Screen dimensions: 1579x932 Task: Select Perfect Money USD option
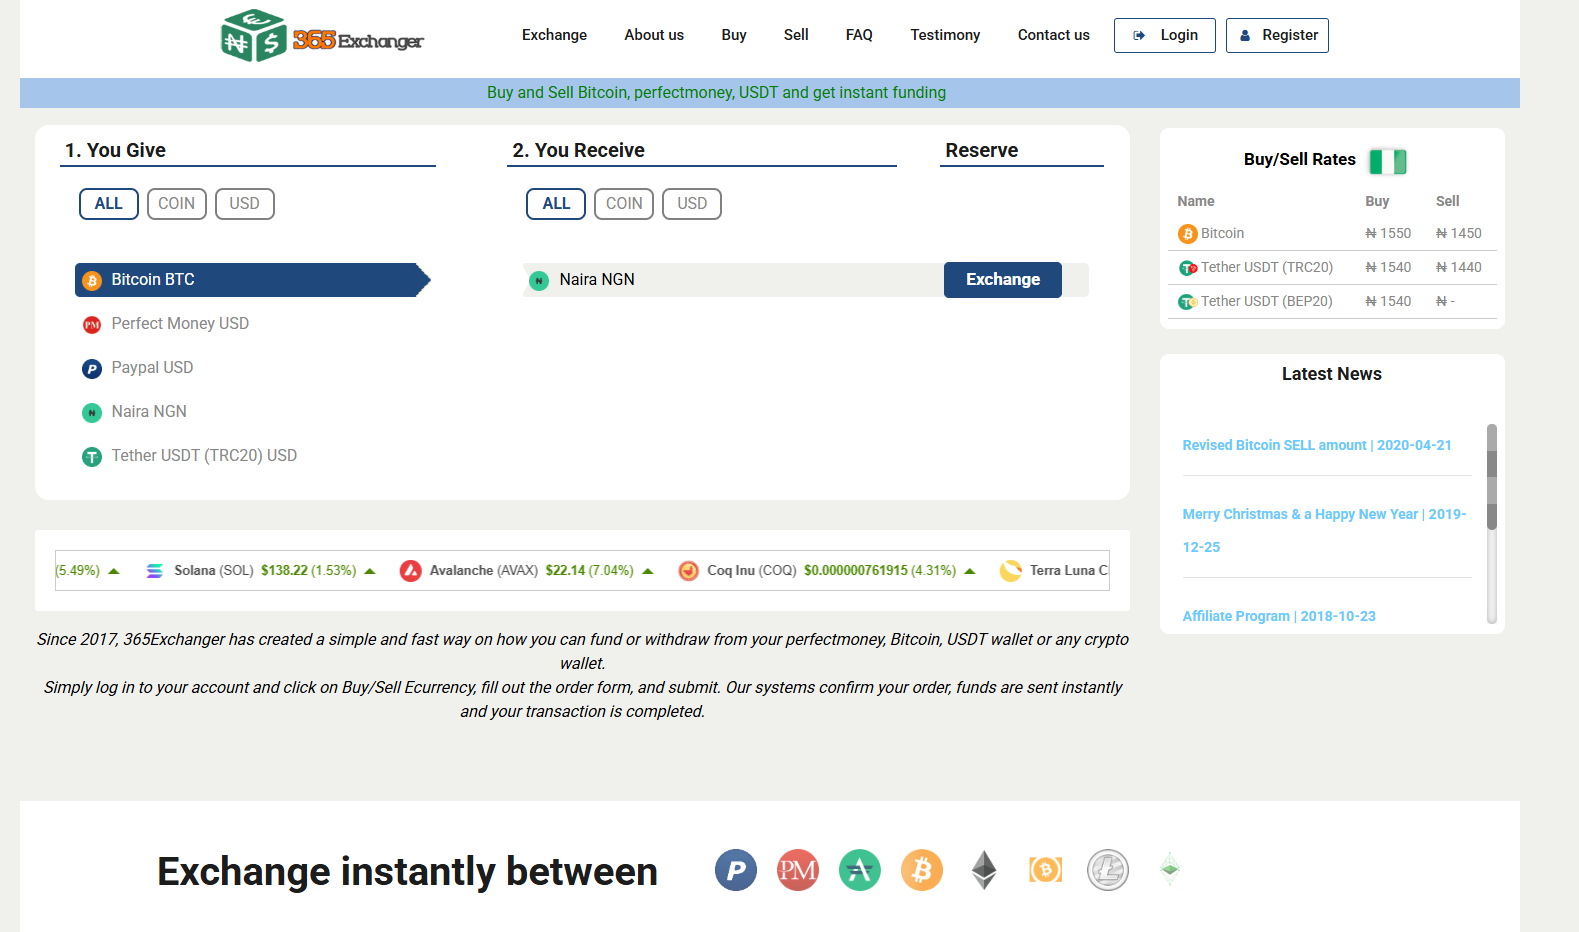[180, 324]
